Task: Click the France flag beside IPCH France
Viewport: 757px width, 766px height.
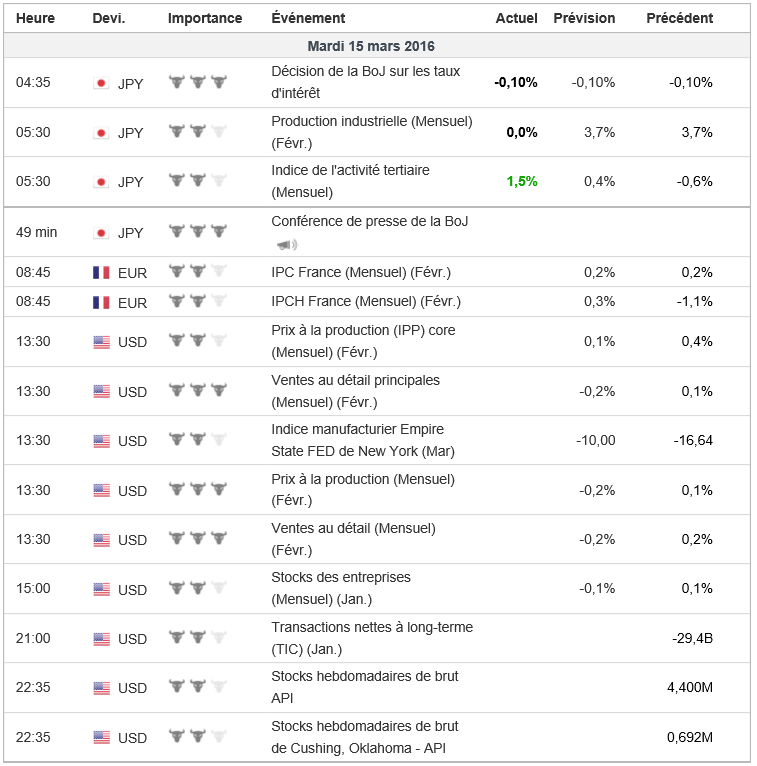Action: coord(101,302)
